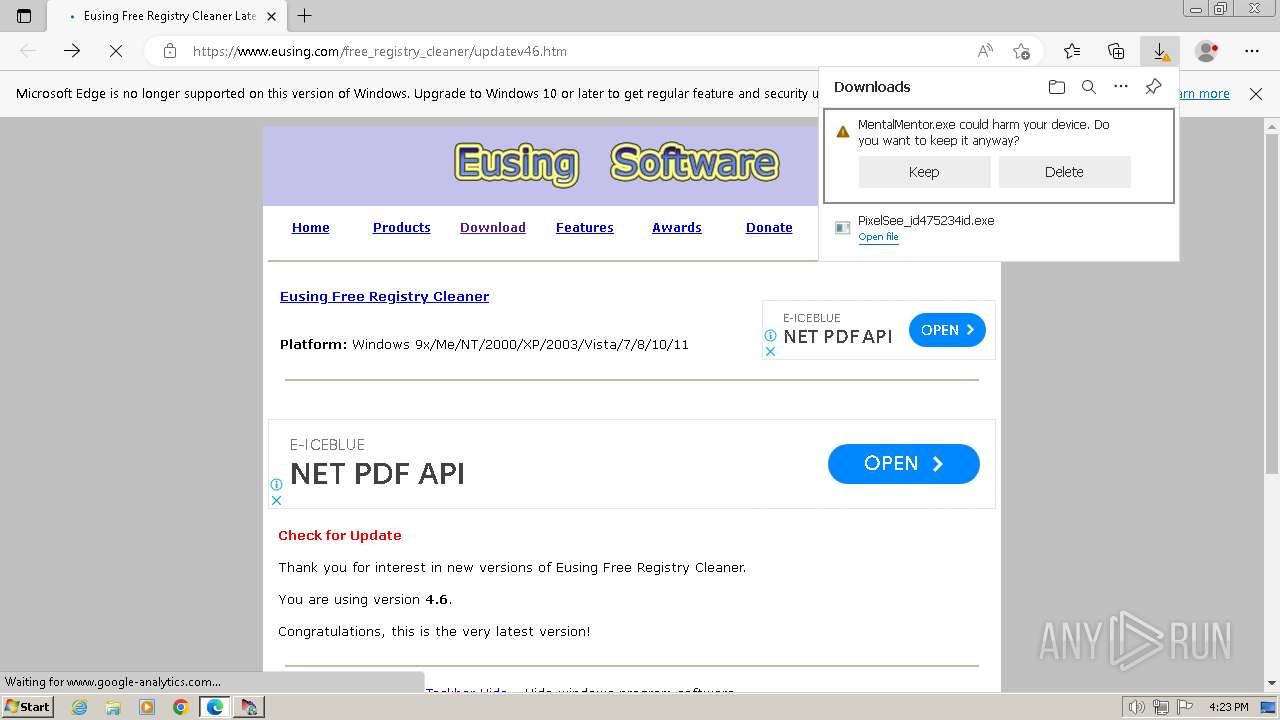Close the Eusing Free Registry Cleaner tab
The width and height of the screenshot is (1280, 720).
point(271,16)
